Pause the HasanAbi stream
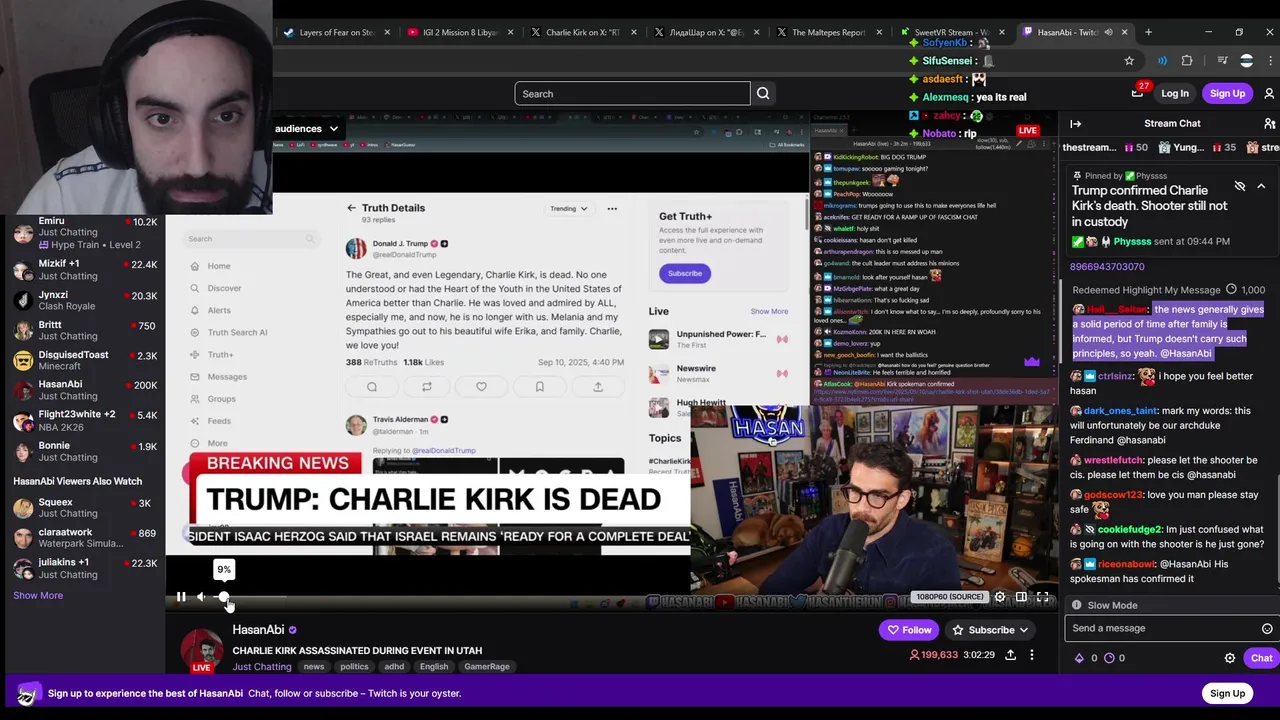This screenshot has width=1280, height=720. (x=181, y=597)
